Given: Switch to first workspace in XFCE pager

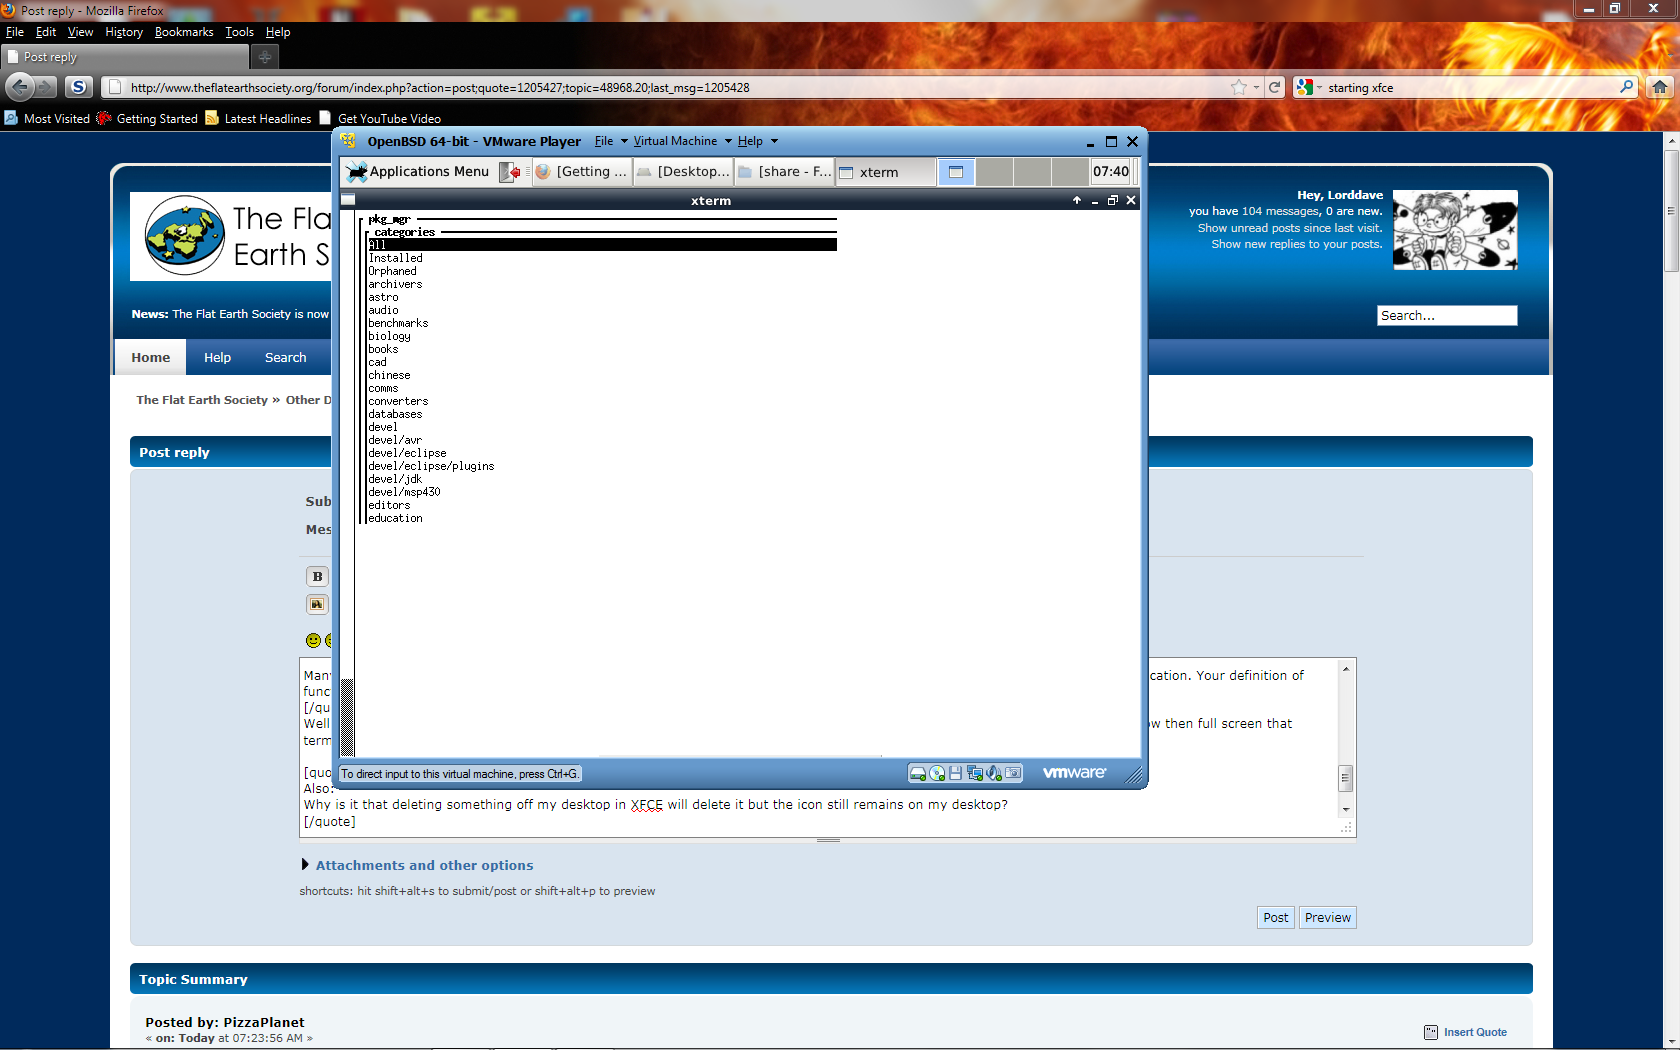Looking at the screenshot, I should point(956,172).
